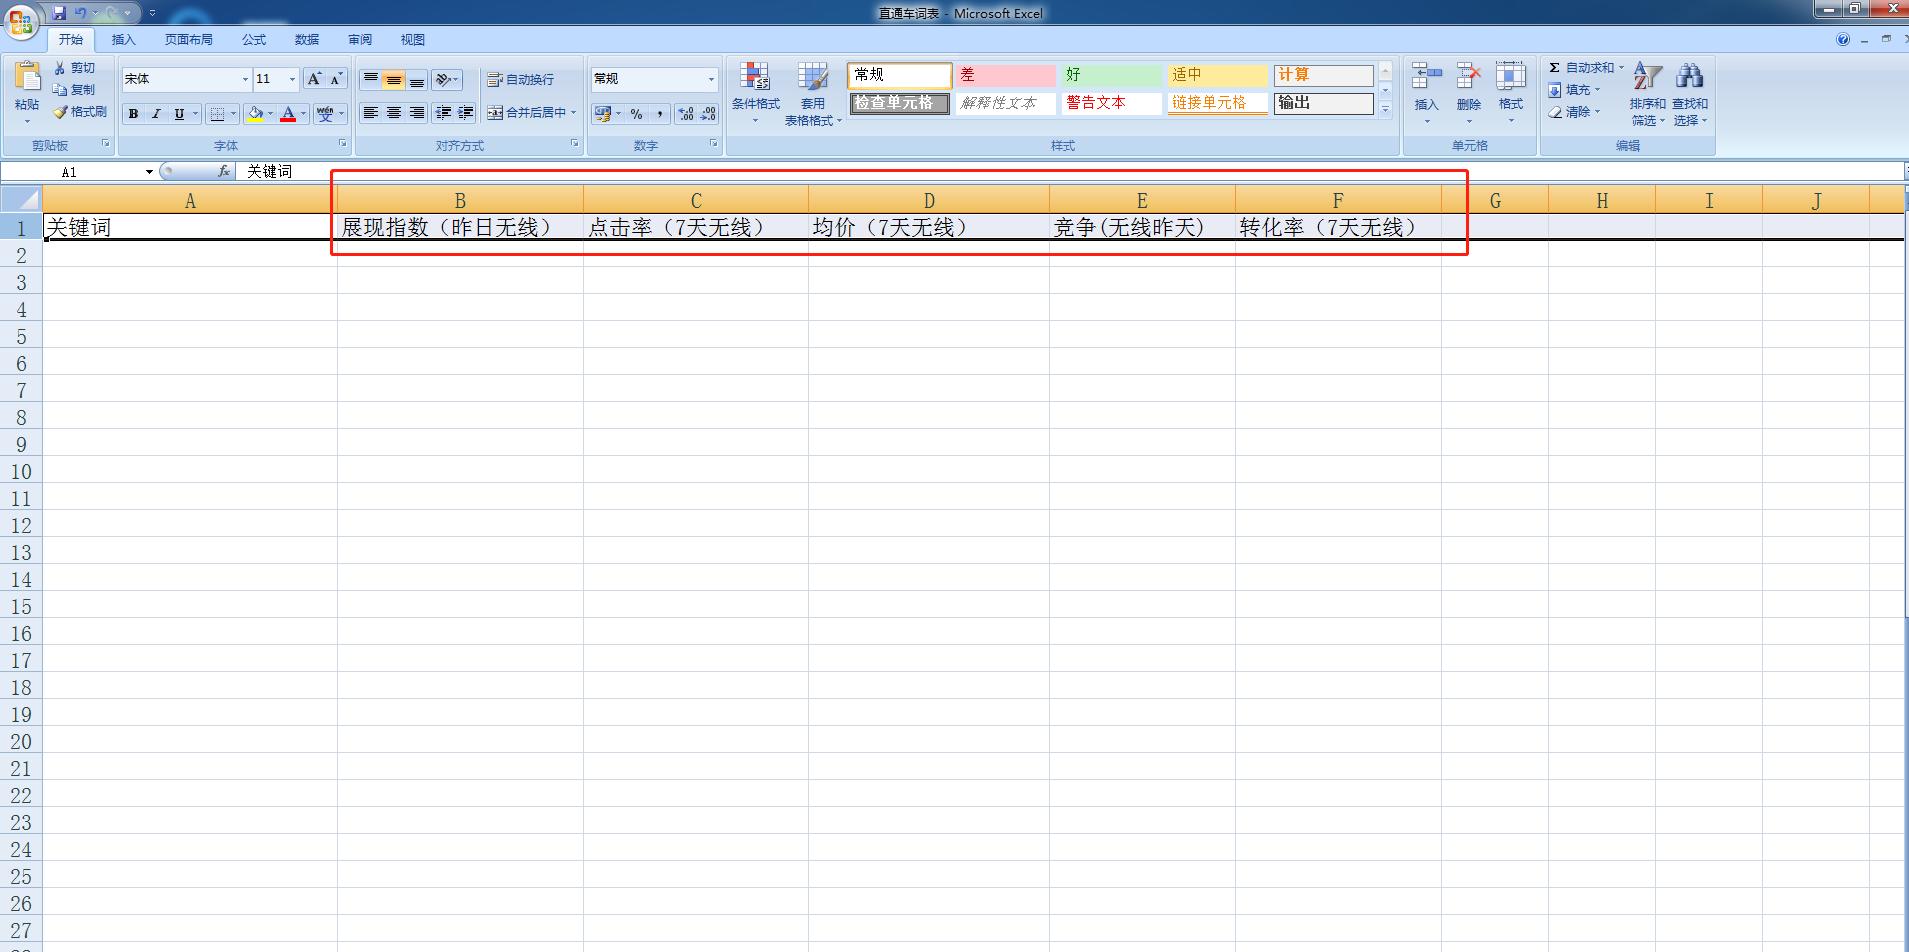Click the Cut (剪切) scissors icon
The height and width of the screenshot is (952, 1909).
coord(61,68)
